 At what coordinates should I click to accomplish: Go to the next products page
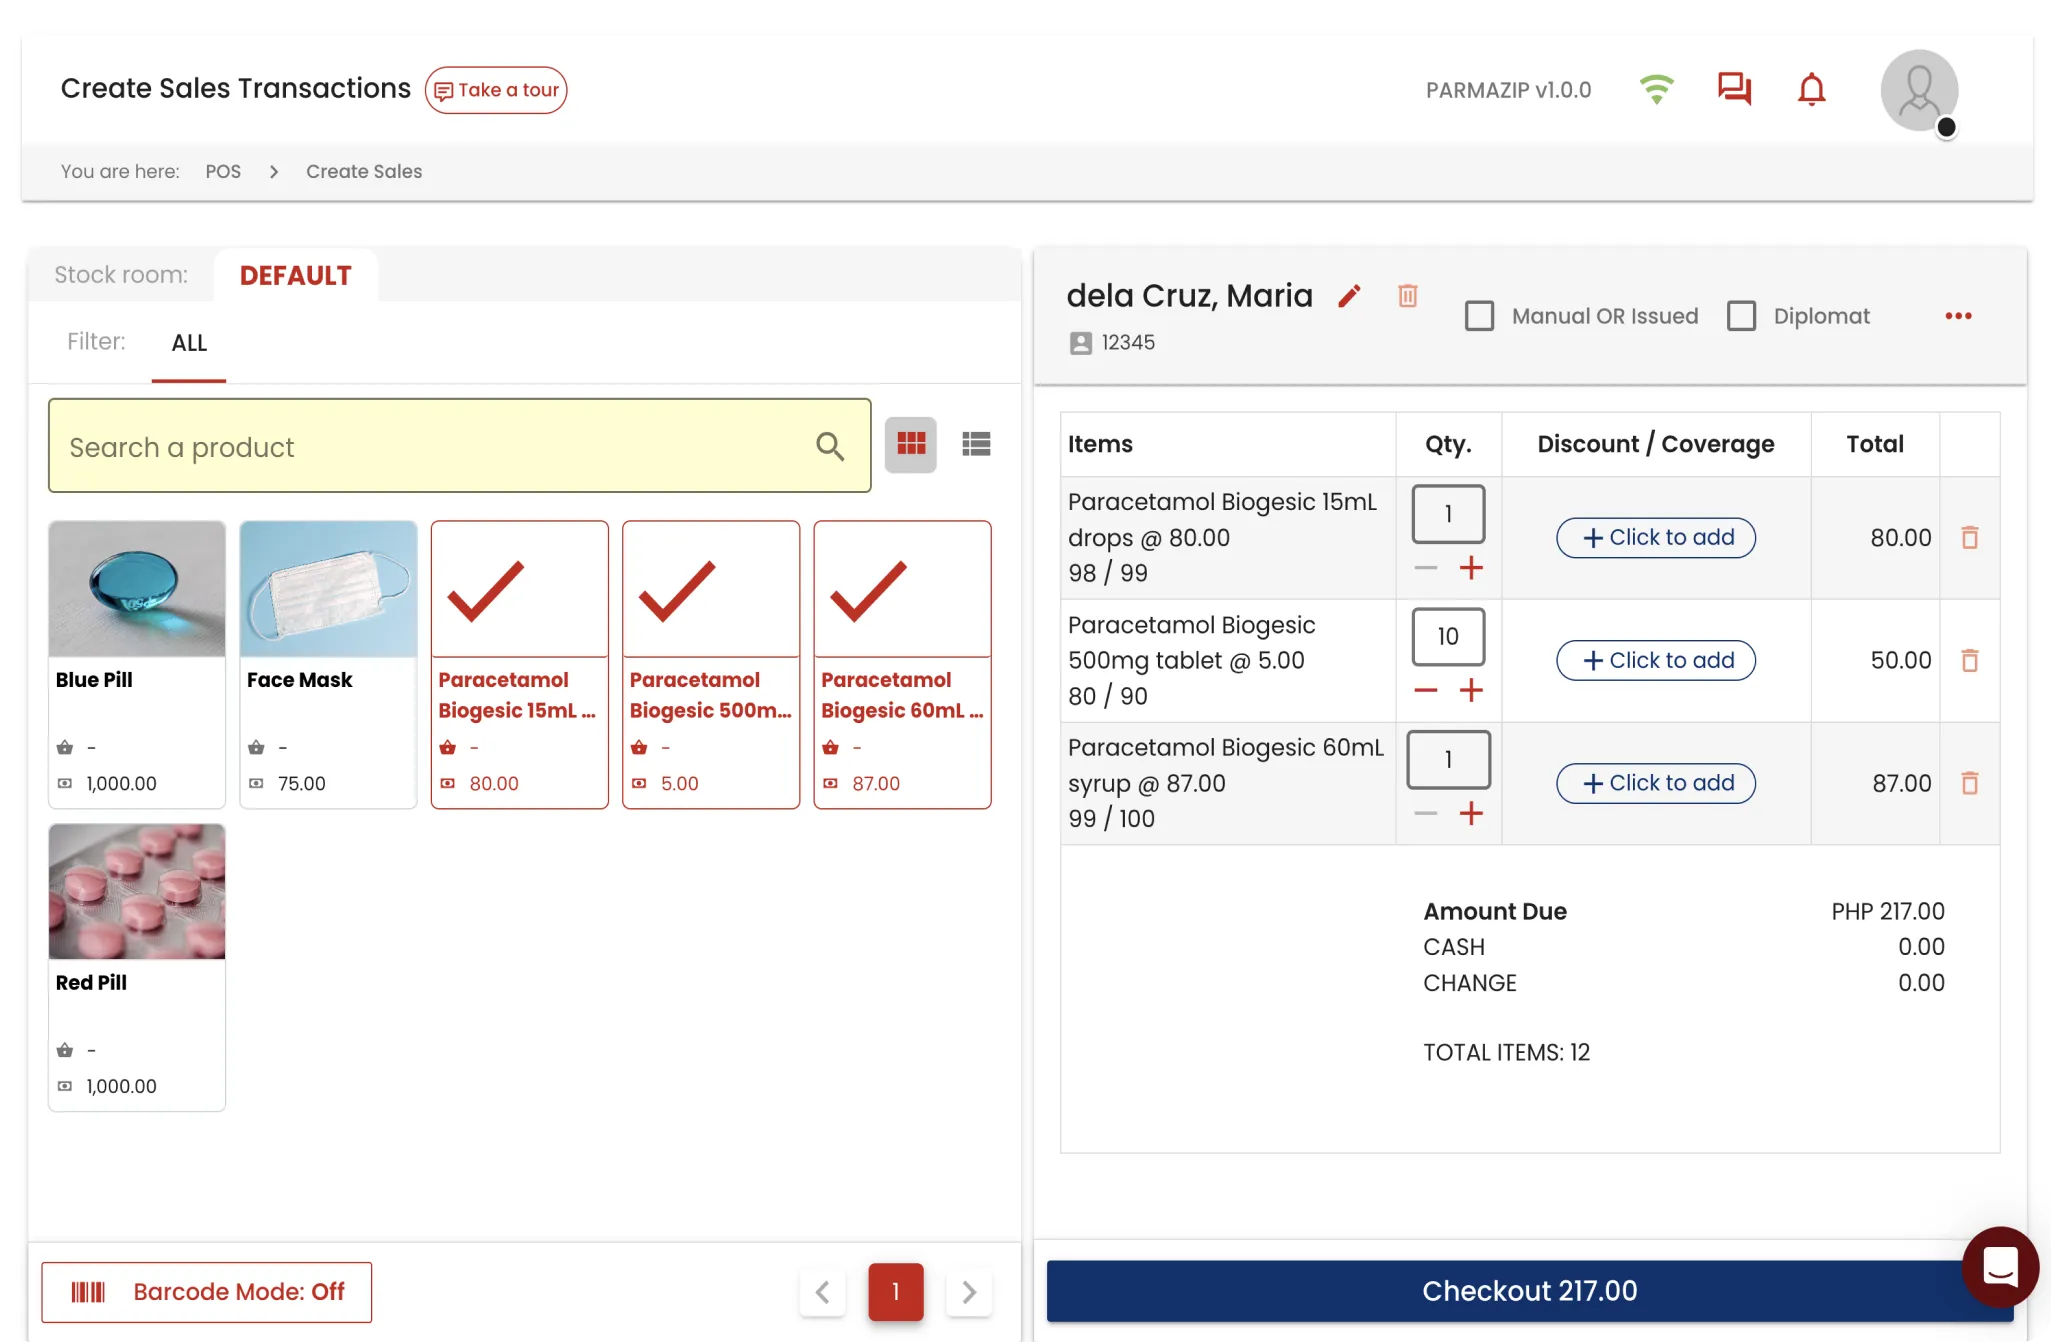(968, 1292)
